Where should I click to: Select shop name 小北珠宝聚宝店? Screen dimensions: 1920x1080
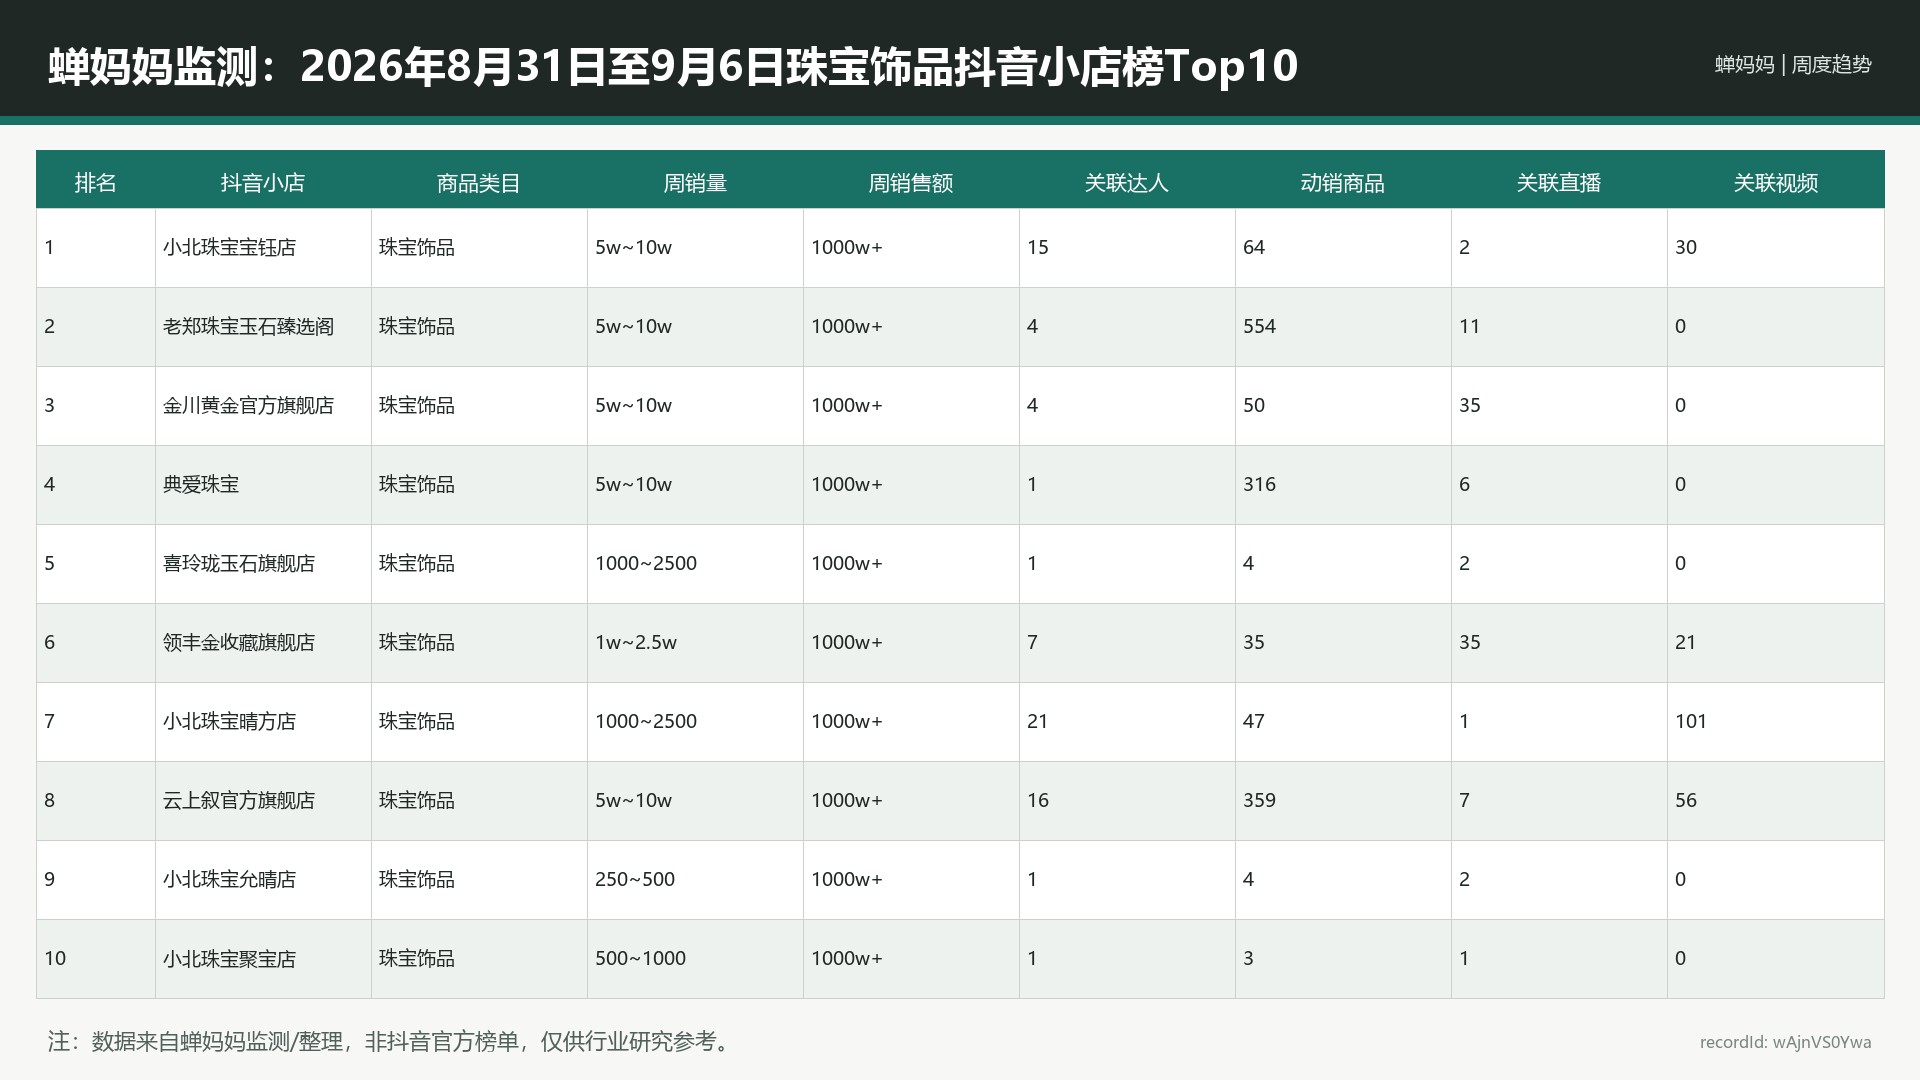[230, 958]
